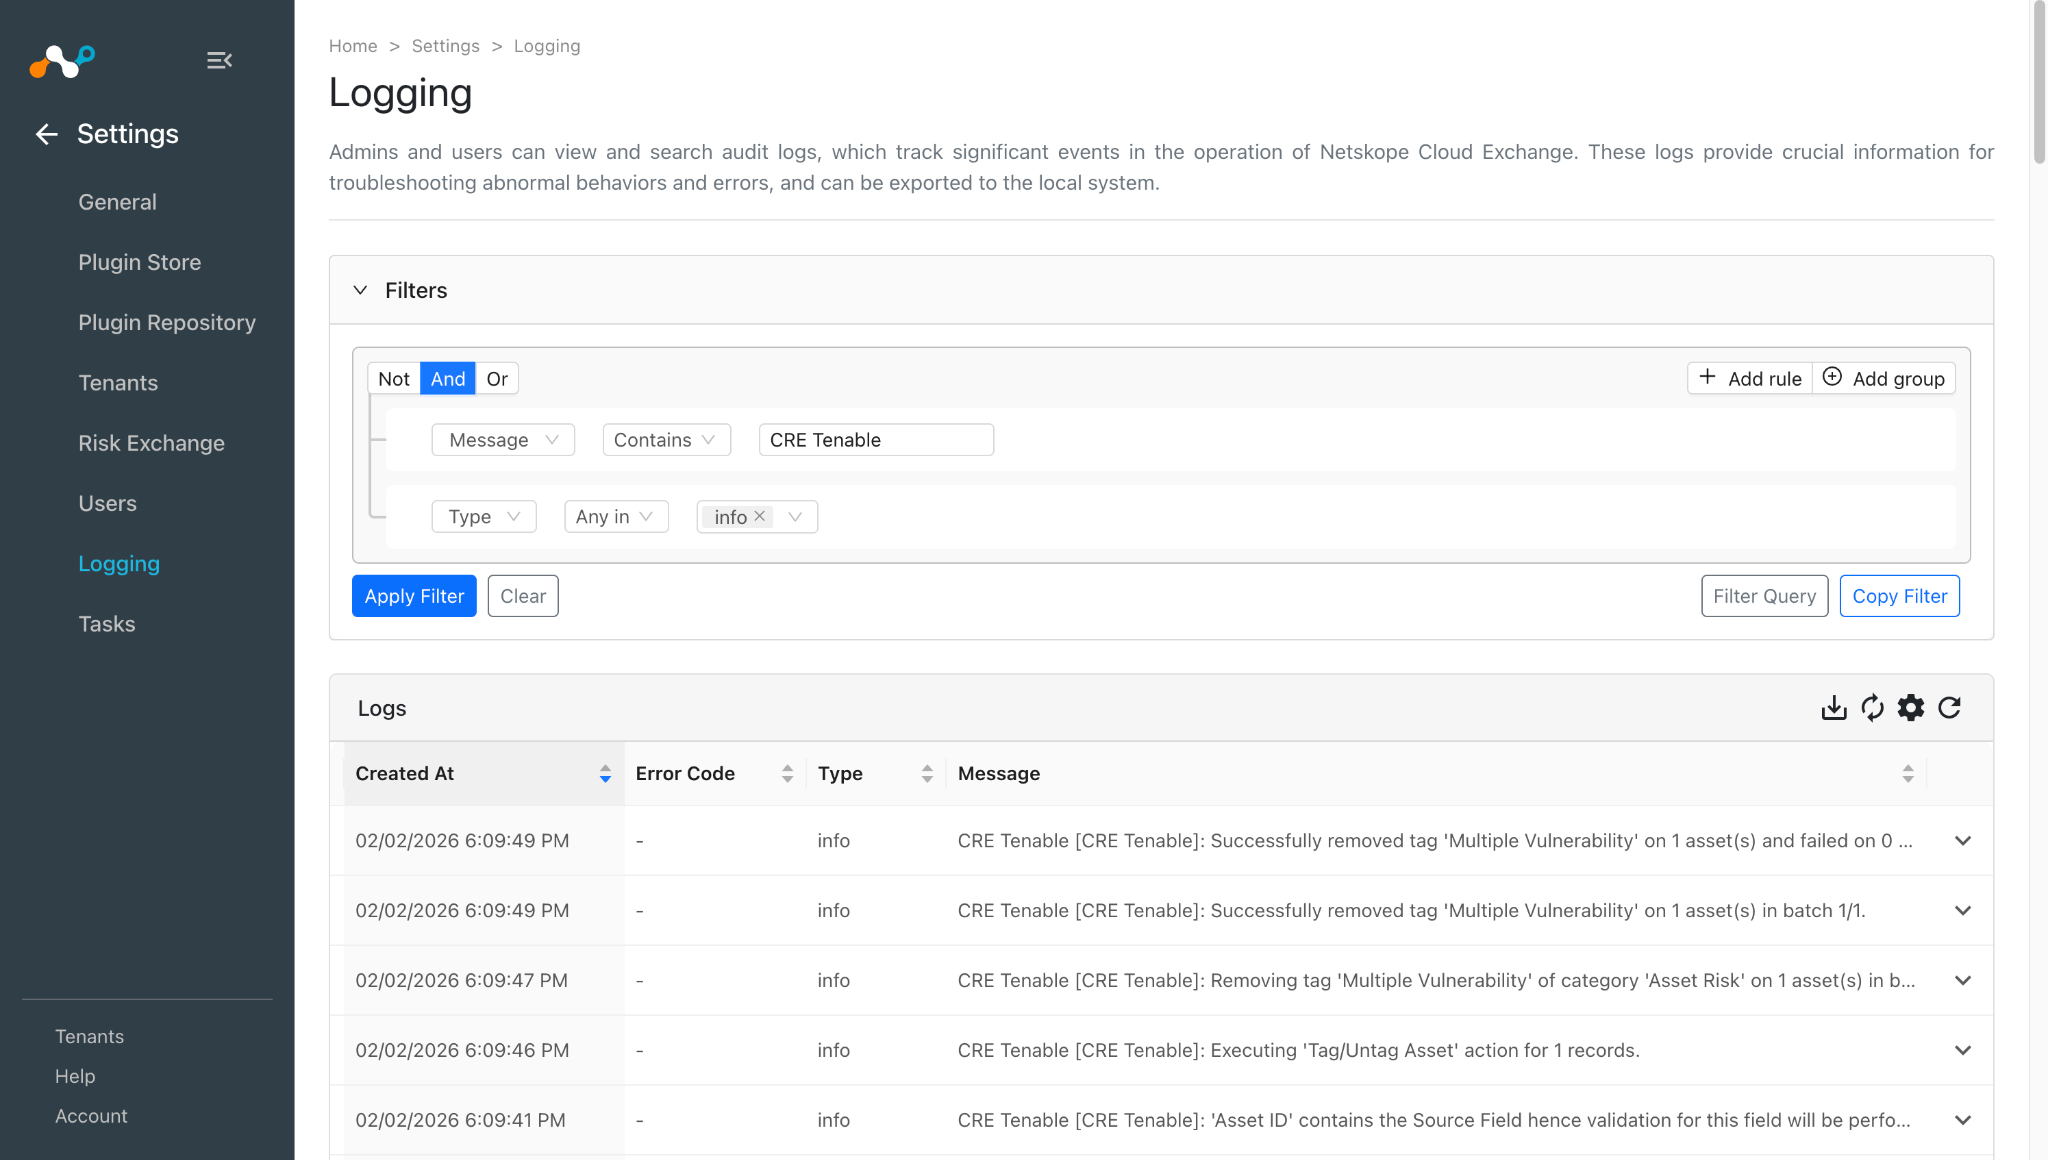The image size is (2048, 1160).
Task: Toggle the Not operator
Action: pyautogui.click(x=394, y=379)
